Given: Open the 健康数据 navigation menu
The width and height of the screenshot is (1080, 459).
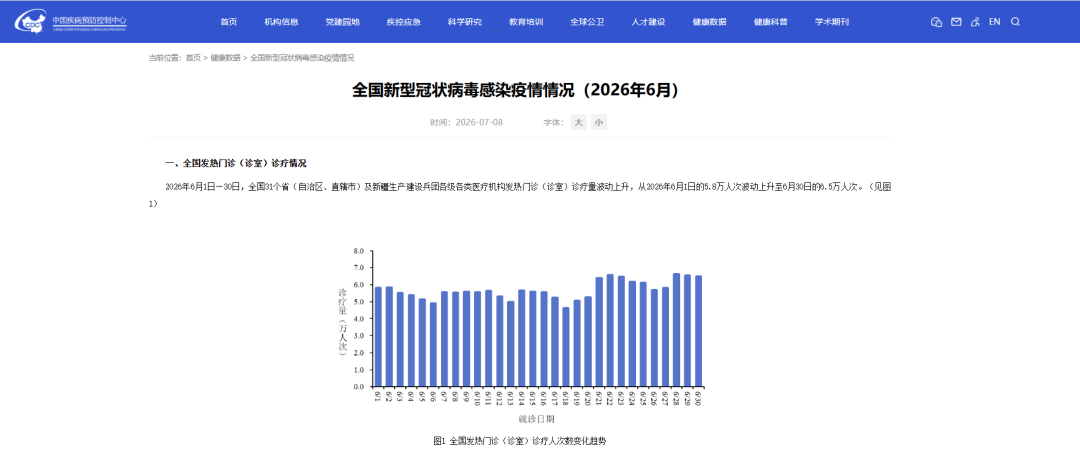Looking at the screenshot, I should (x=709, y=22).
